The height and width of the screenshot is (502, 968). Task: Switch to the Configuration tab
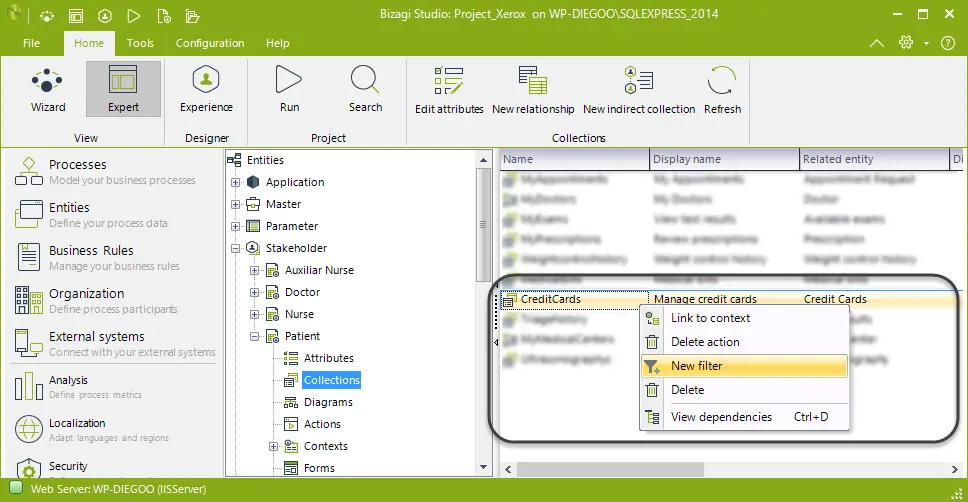(210, 43)
